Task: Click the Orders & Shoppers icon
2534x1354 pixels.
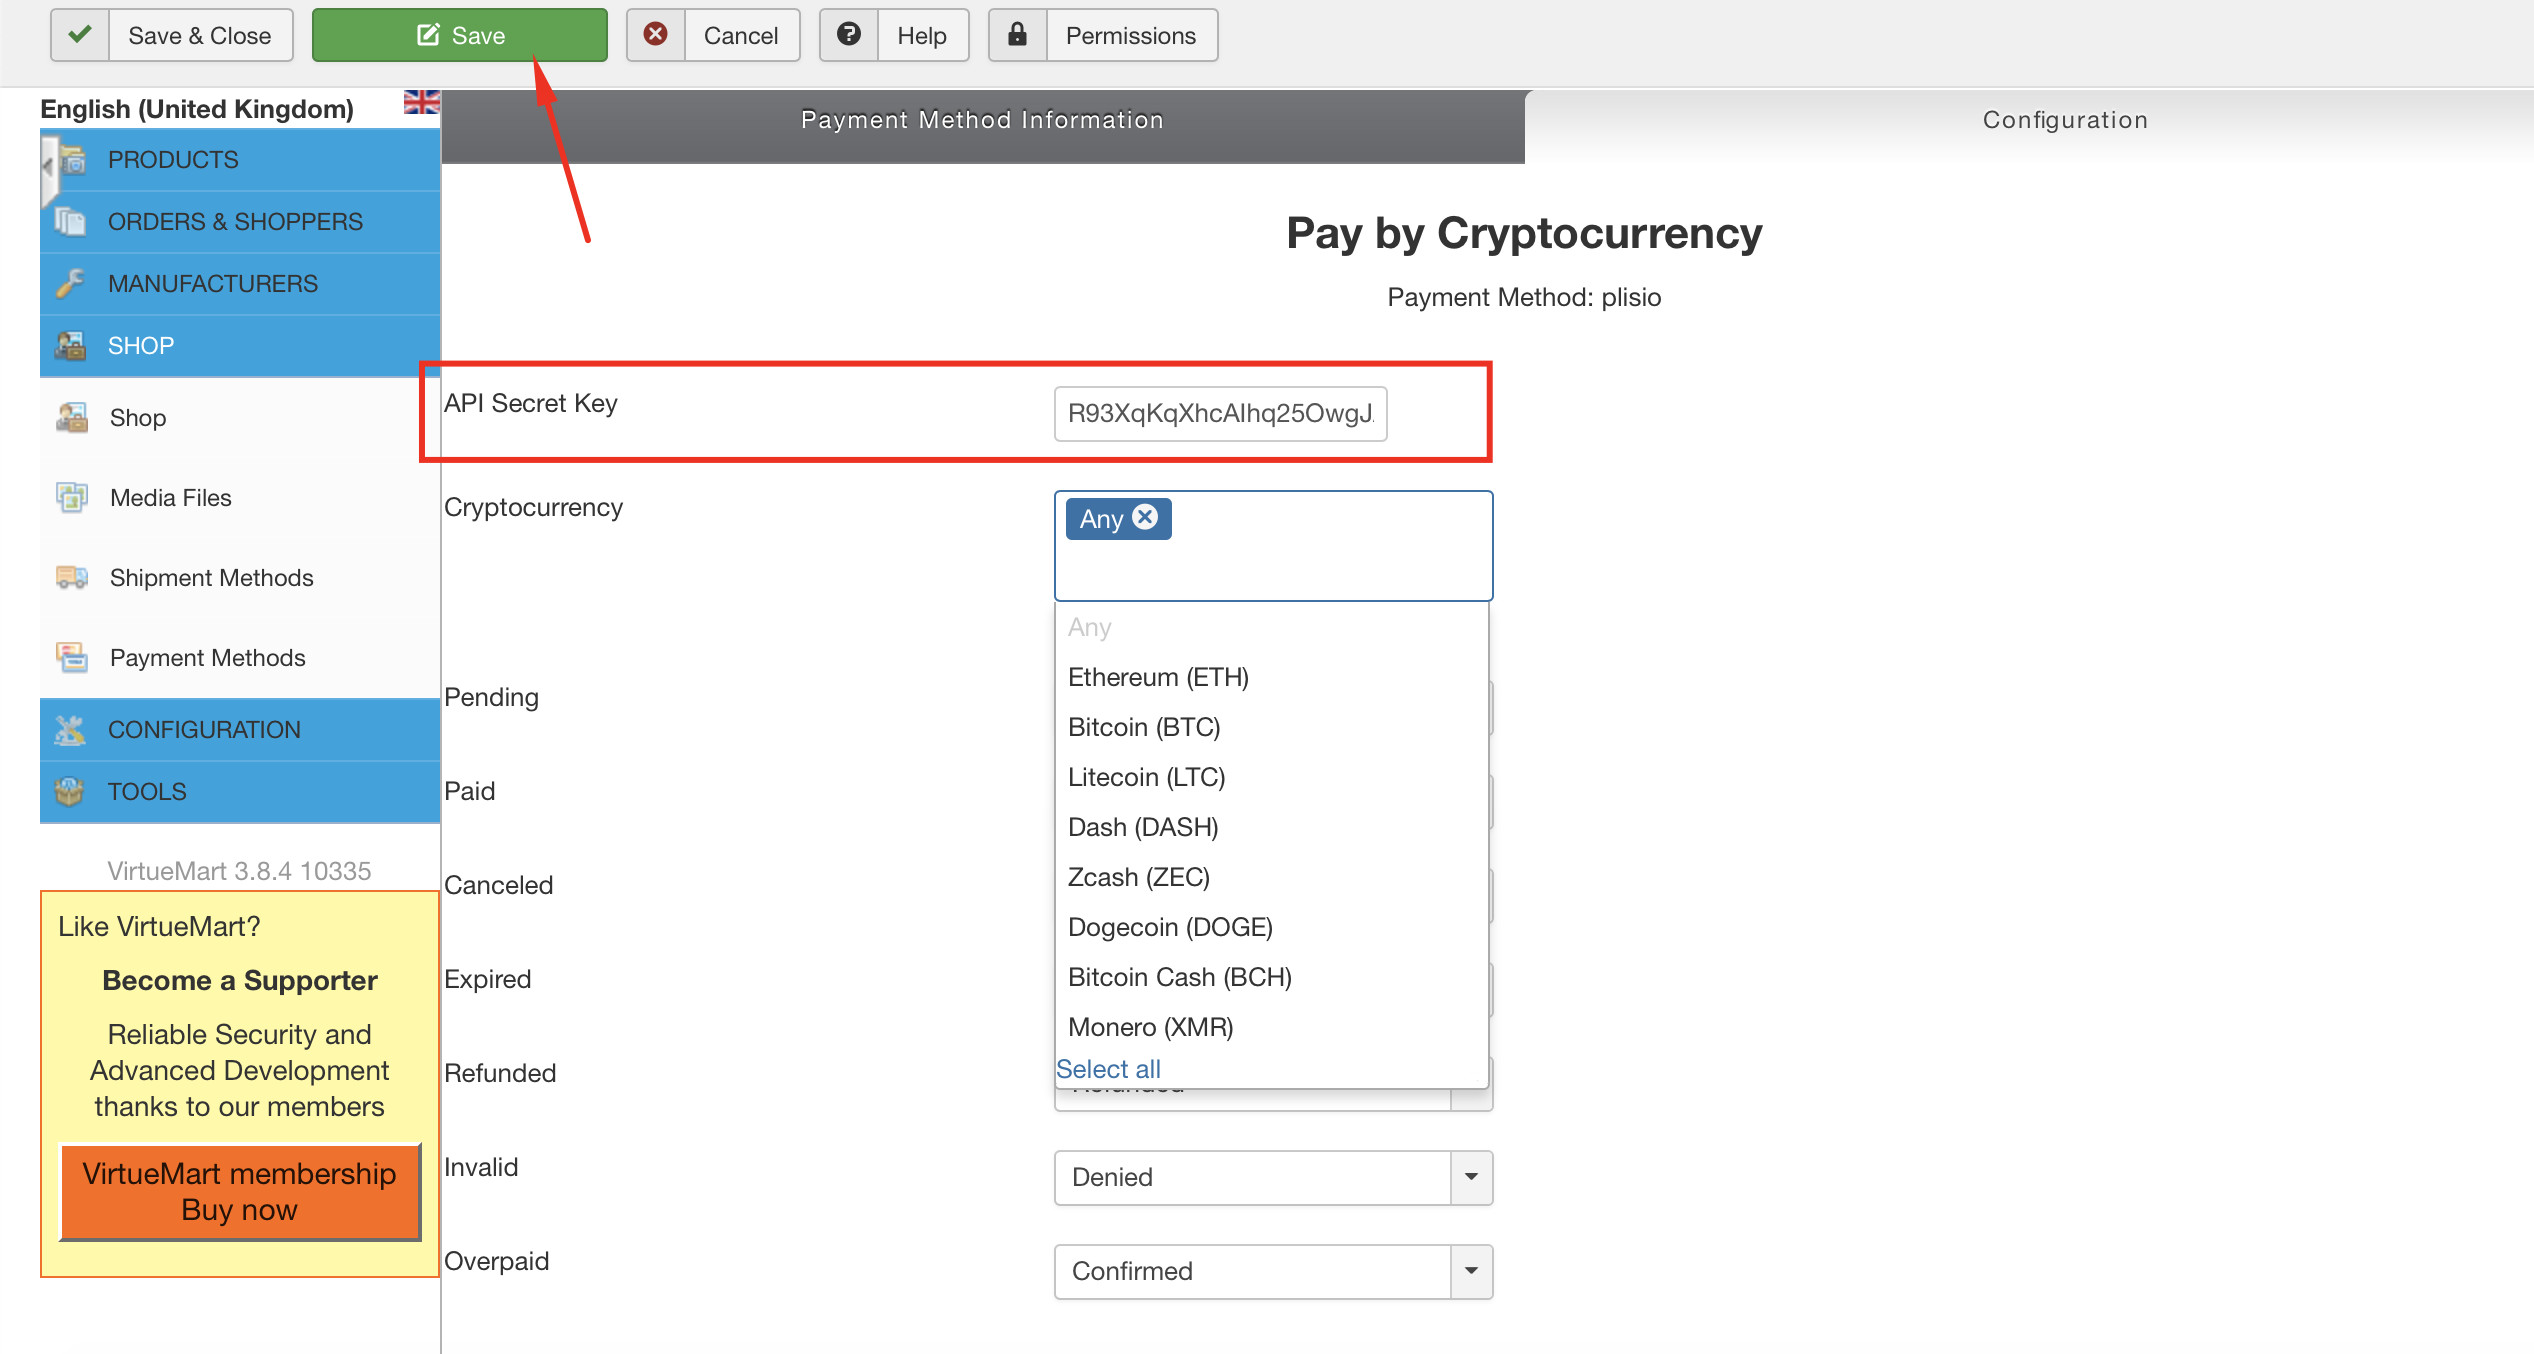Action: pos(70,221)
